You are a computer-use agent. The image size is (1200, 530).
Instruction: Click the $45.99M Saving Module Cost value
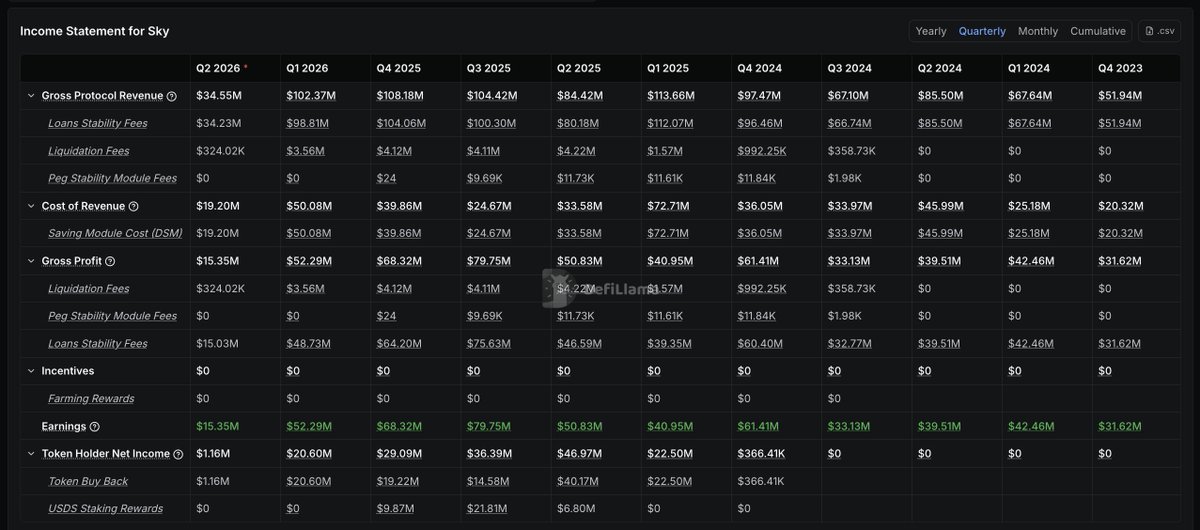pos(940,233)
